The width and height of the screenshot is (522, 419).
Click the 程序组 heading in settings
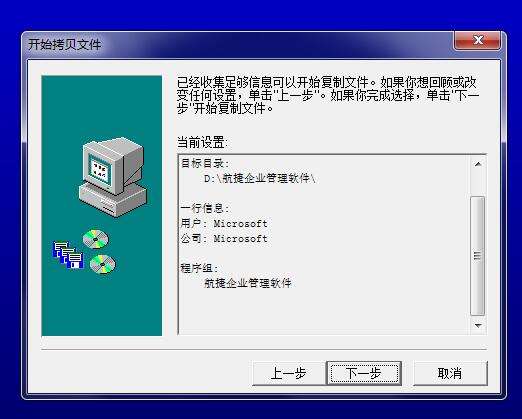(199, 268)
